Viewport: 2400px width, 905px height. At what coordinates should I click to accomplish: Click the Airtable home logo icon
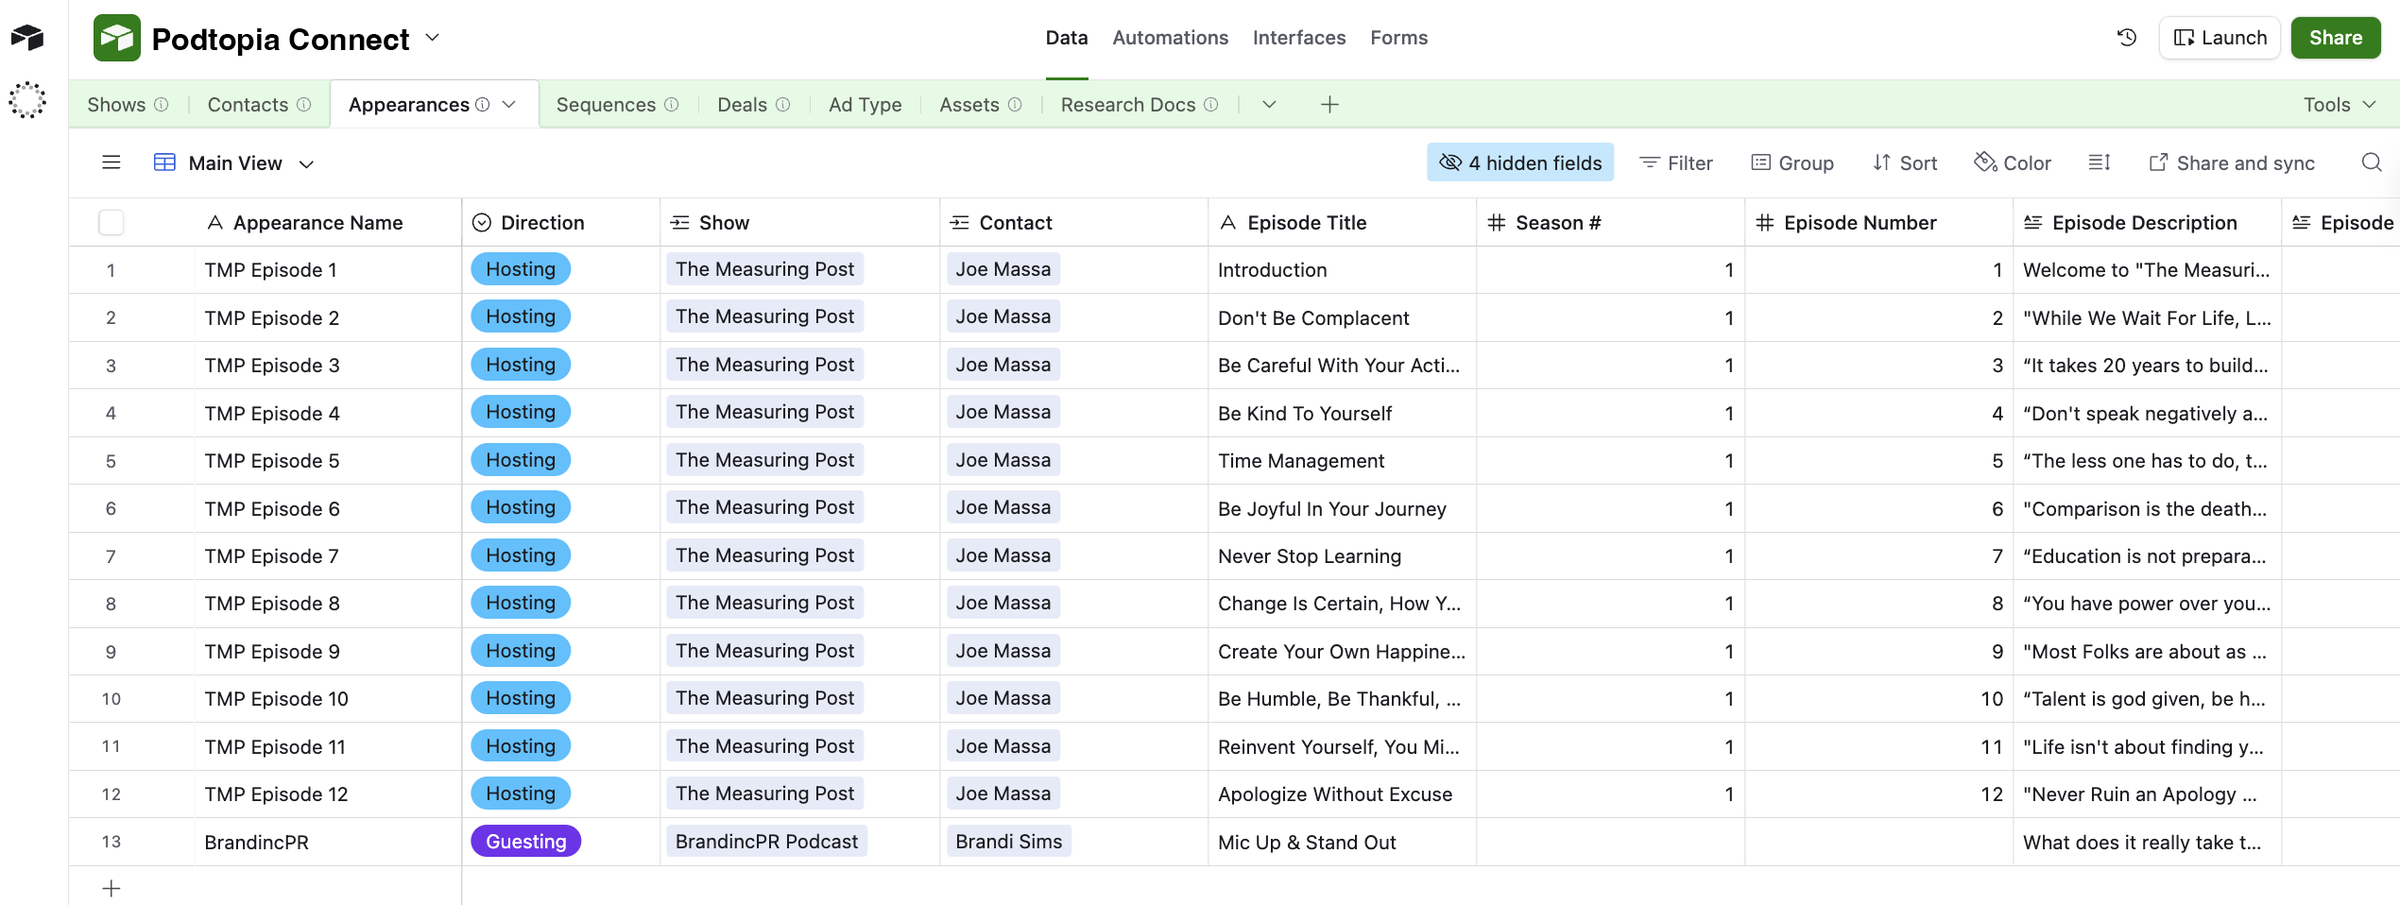(27, 38)
